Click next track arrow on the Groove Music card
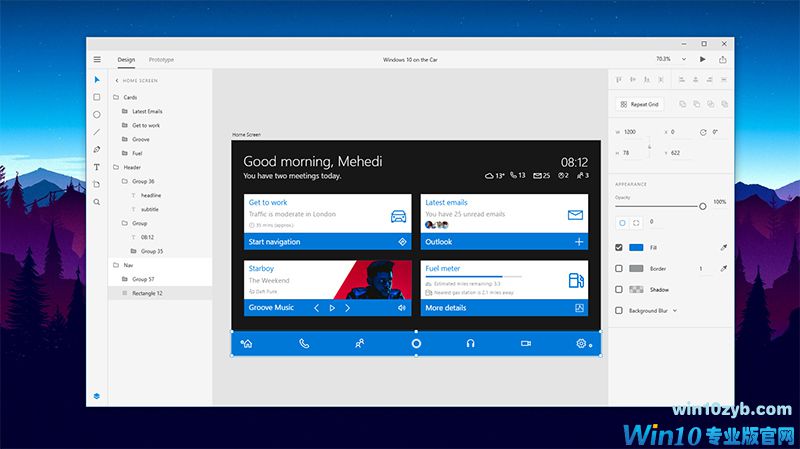Viewport: 800px width, 449px height. click(347, 308)
